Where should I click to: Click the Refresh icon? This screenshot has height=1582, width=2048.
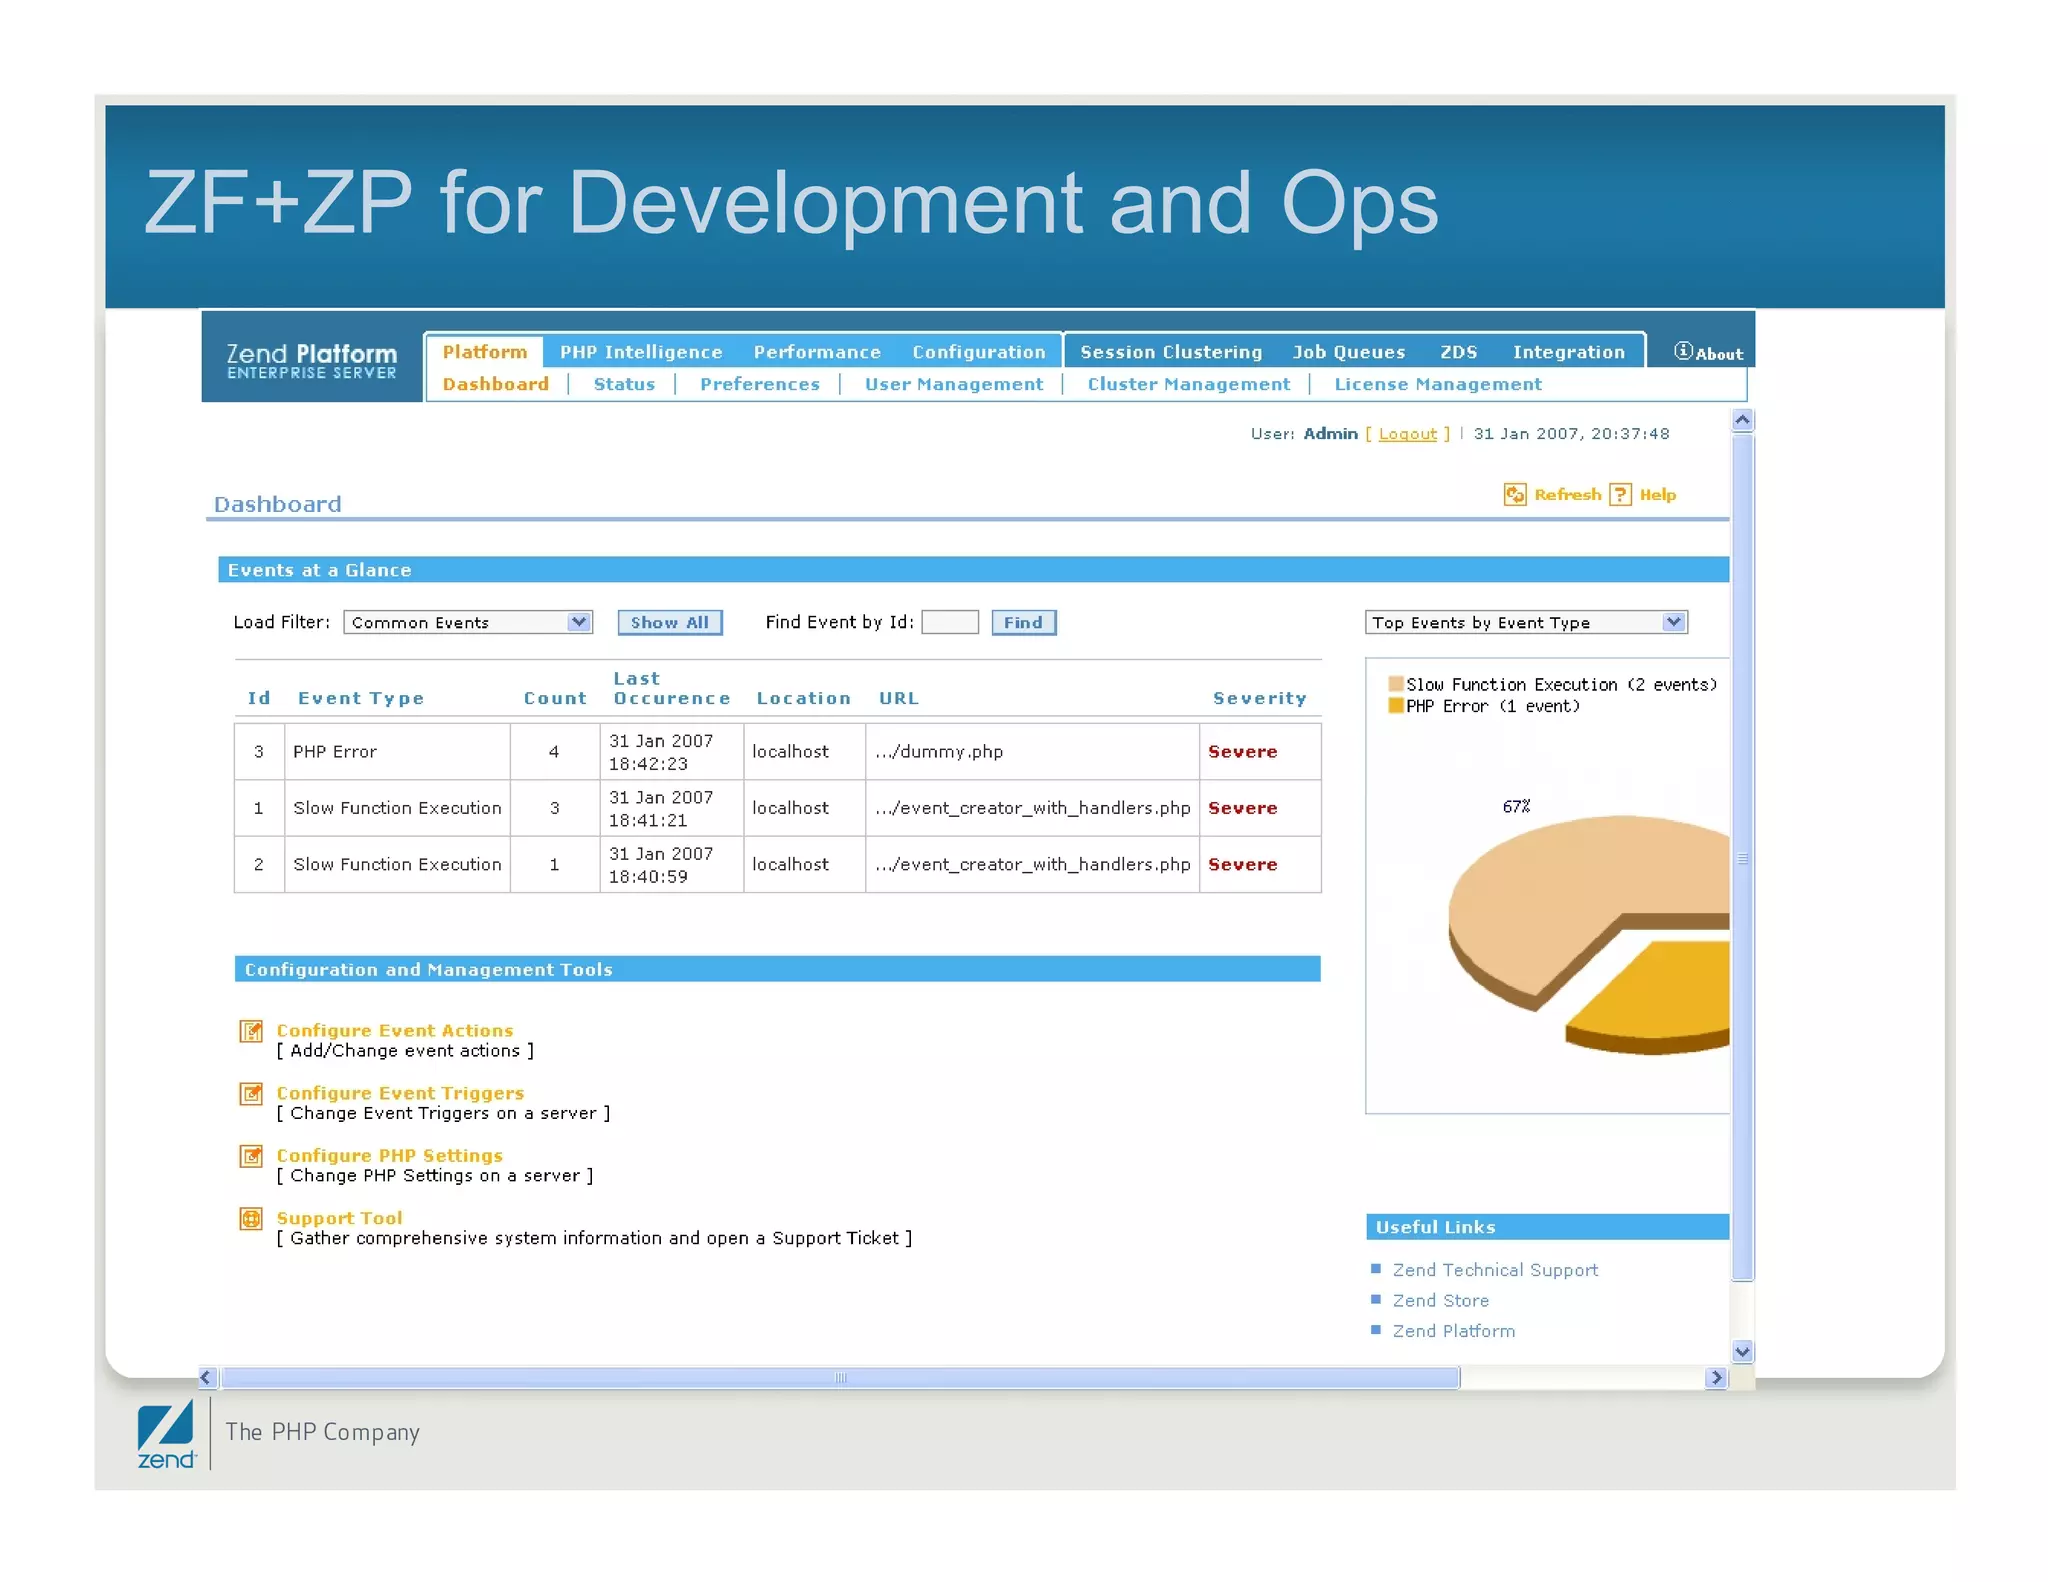click(x=1514, y=494)
